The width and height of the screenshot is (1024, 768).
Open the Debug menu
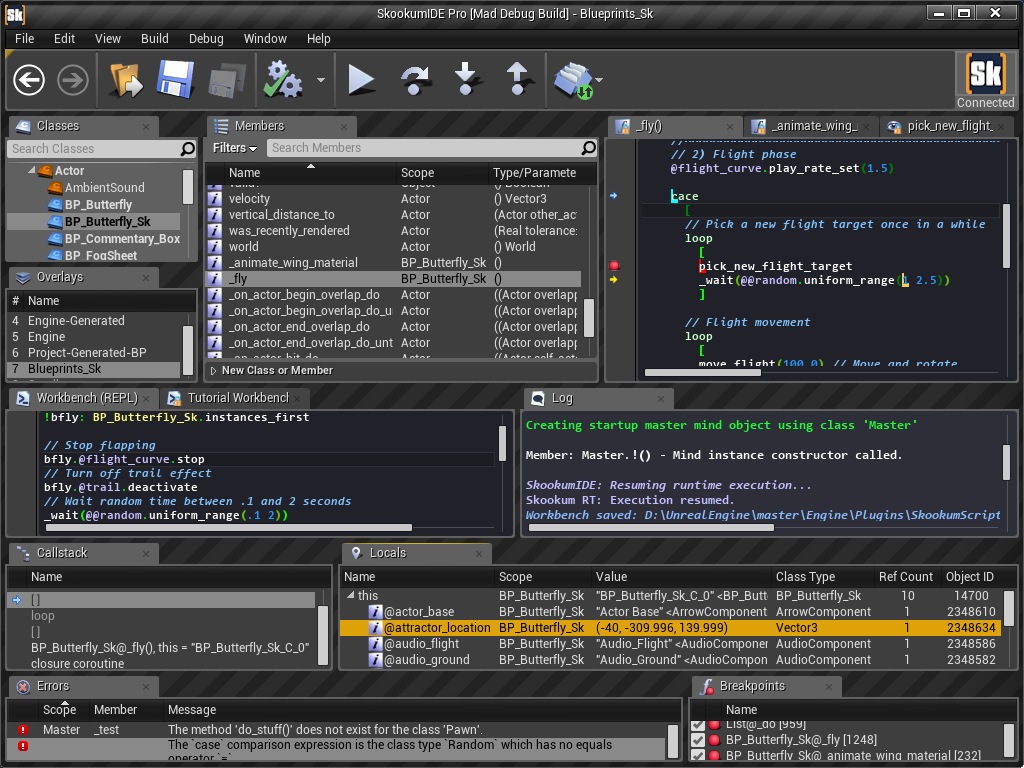pos(206,39)
